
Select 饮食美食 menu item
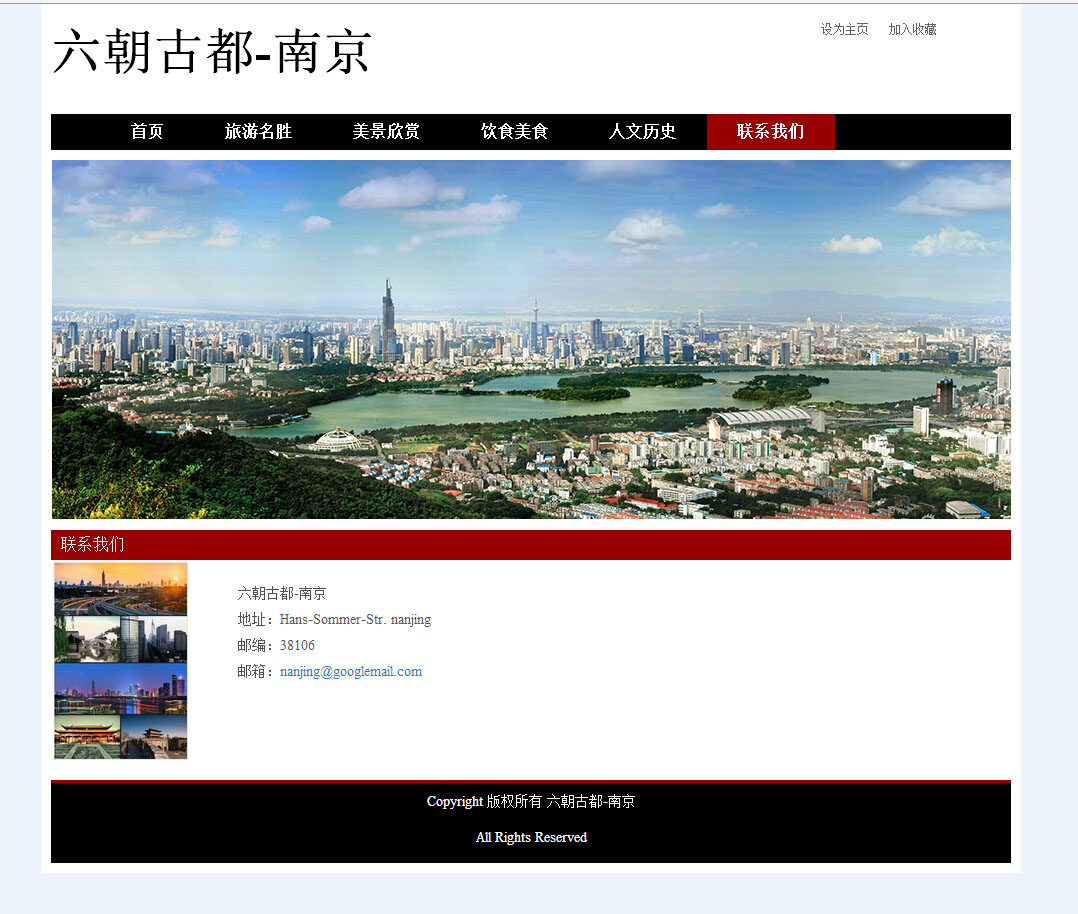pos(514,131)
